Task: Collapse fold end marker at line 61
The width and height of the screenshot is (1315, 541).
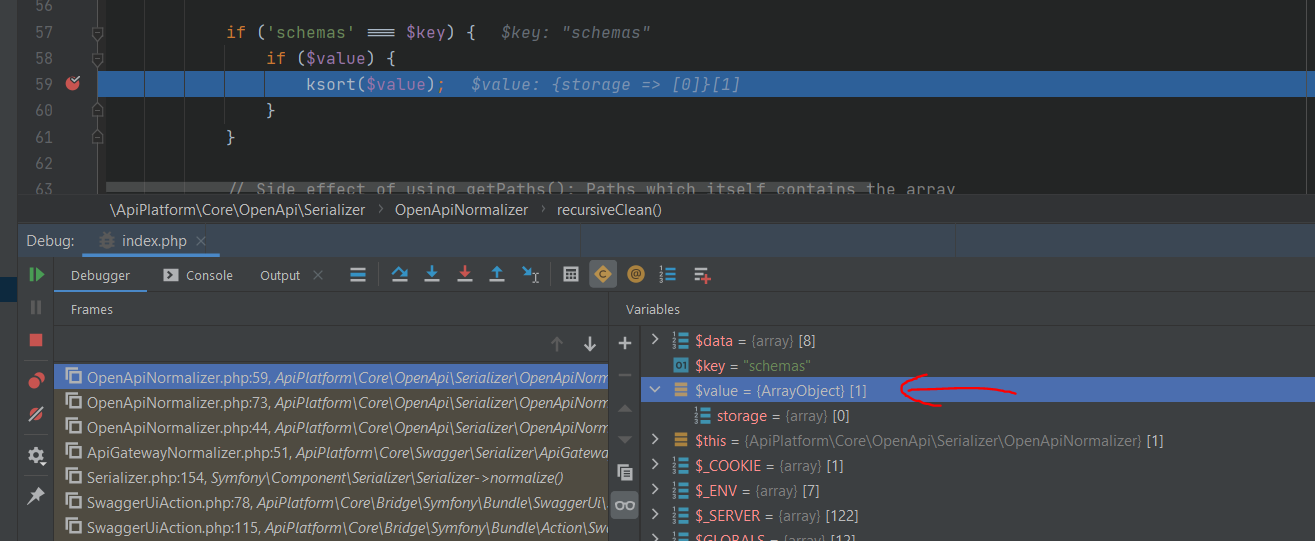Action: click(x=97, y=136)
